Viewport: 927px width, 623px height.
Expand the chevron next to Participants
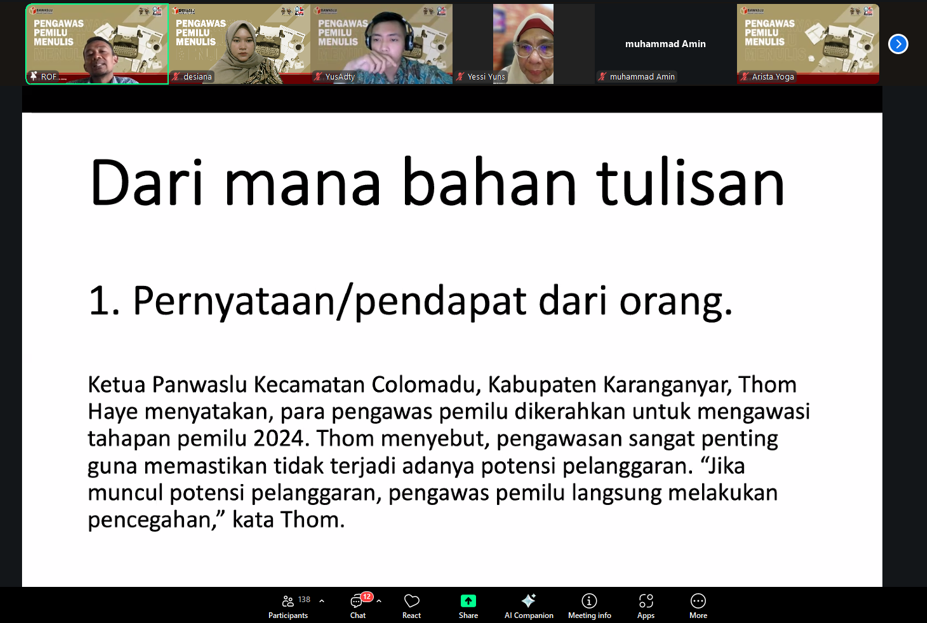[322, 598]
